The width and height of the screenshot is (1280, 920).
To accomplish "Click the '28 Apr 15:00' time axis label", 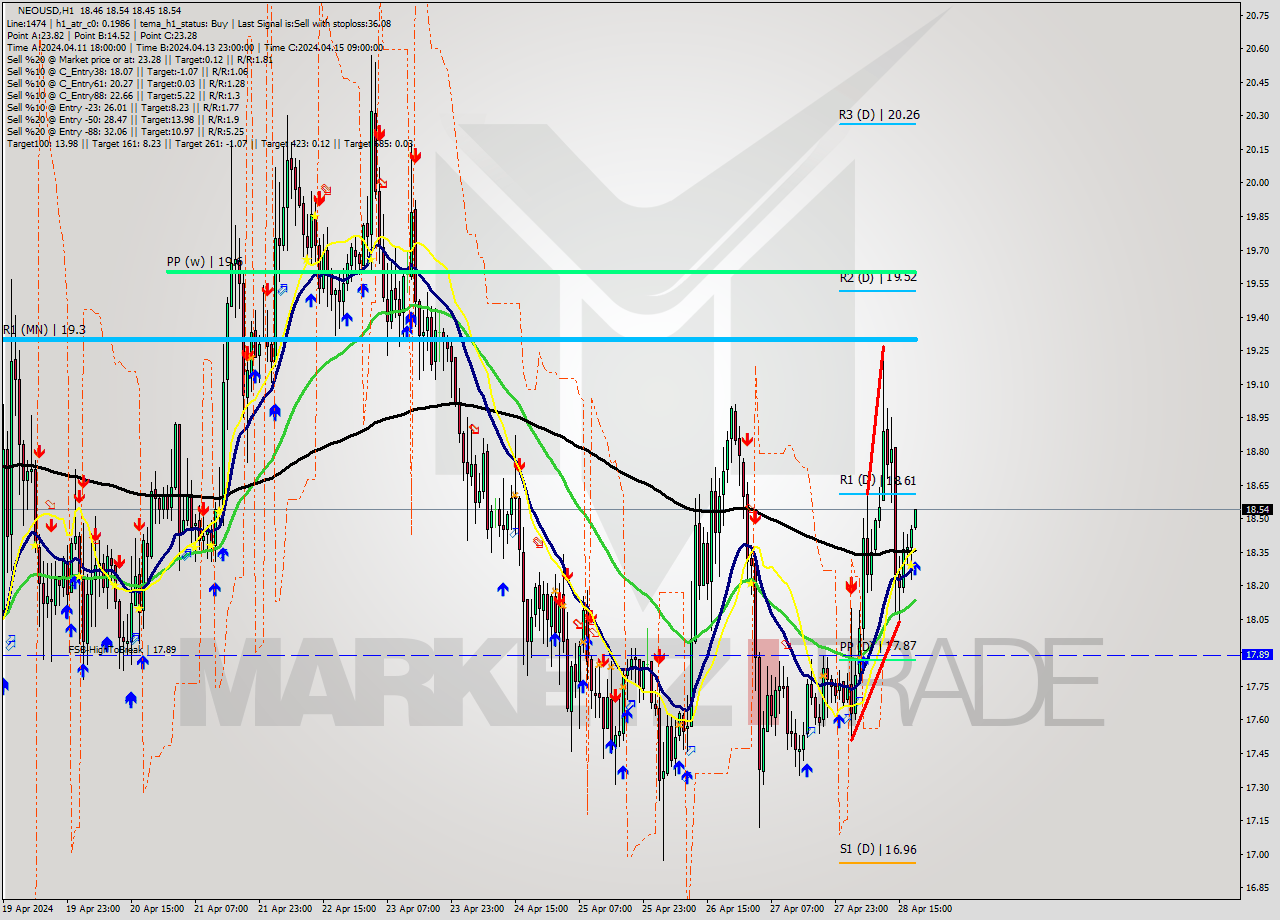I will (x=924, y=909).
